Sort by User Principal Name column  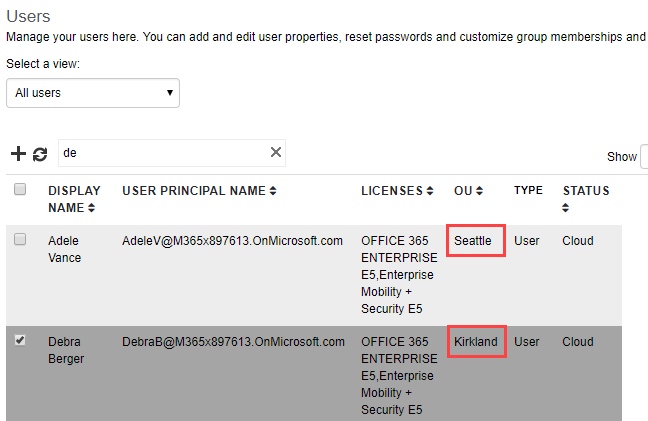tap(273, 191)
